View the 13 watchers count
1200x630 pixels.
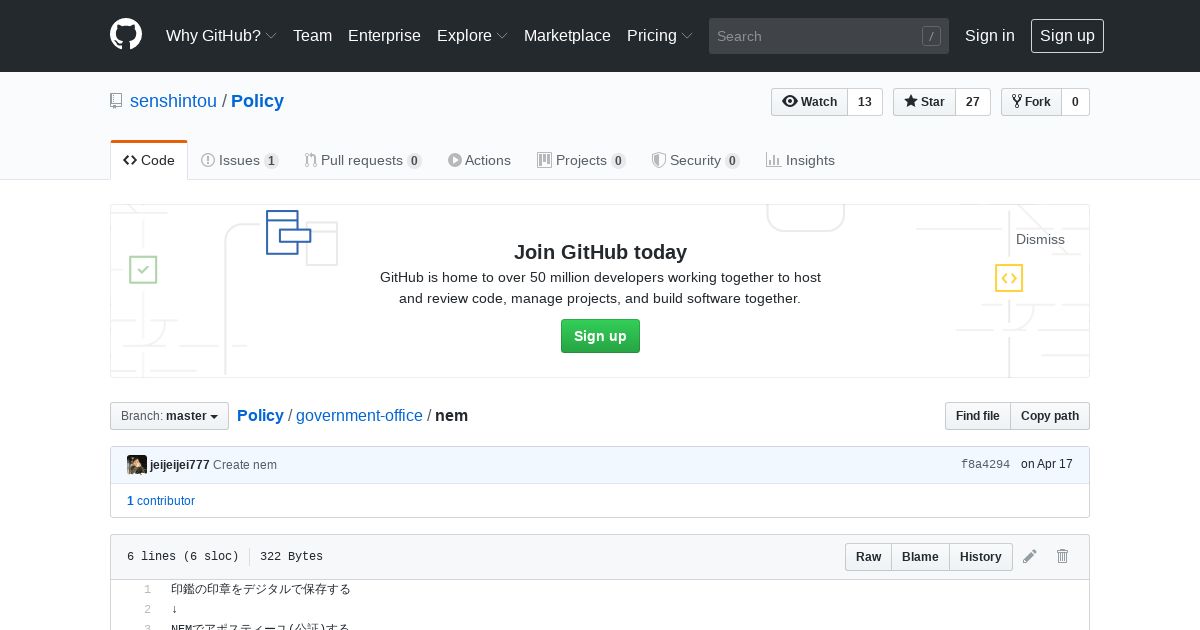[865, 102]
